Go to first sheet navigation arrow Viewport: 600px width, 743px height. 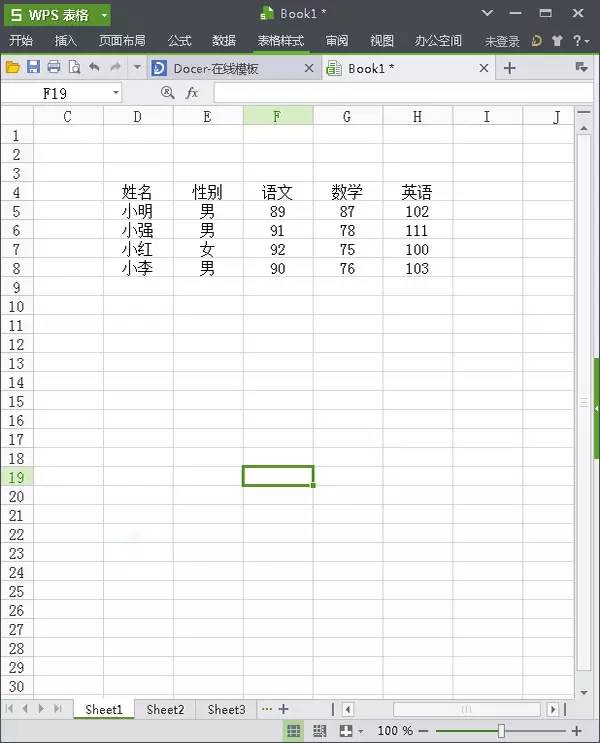tap(9, 708)
